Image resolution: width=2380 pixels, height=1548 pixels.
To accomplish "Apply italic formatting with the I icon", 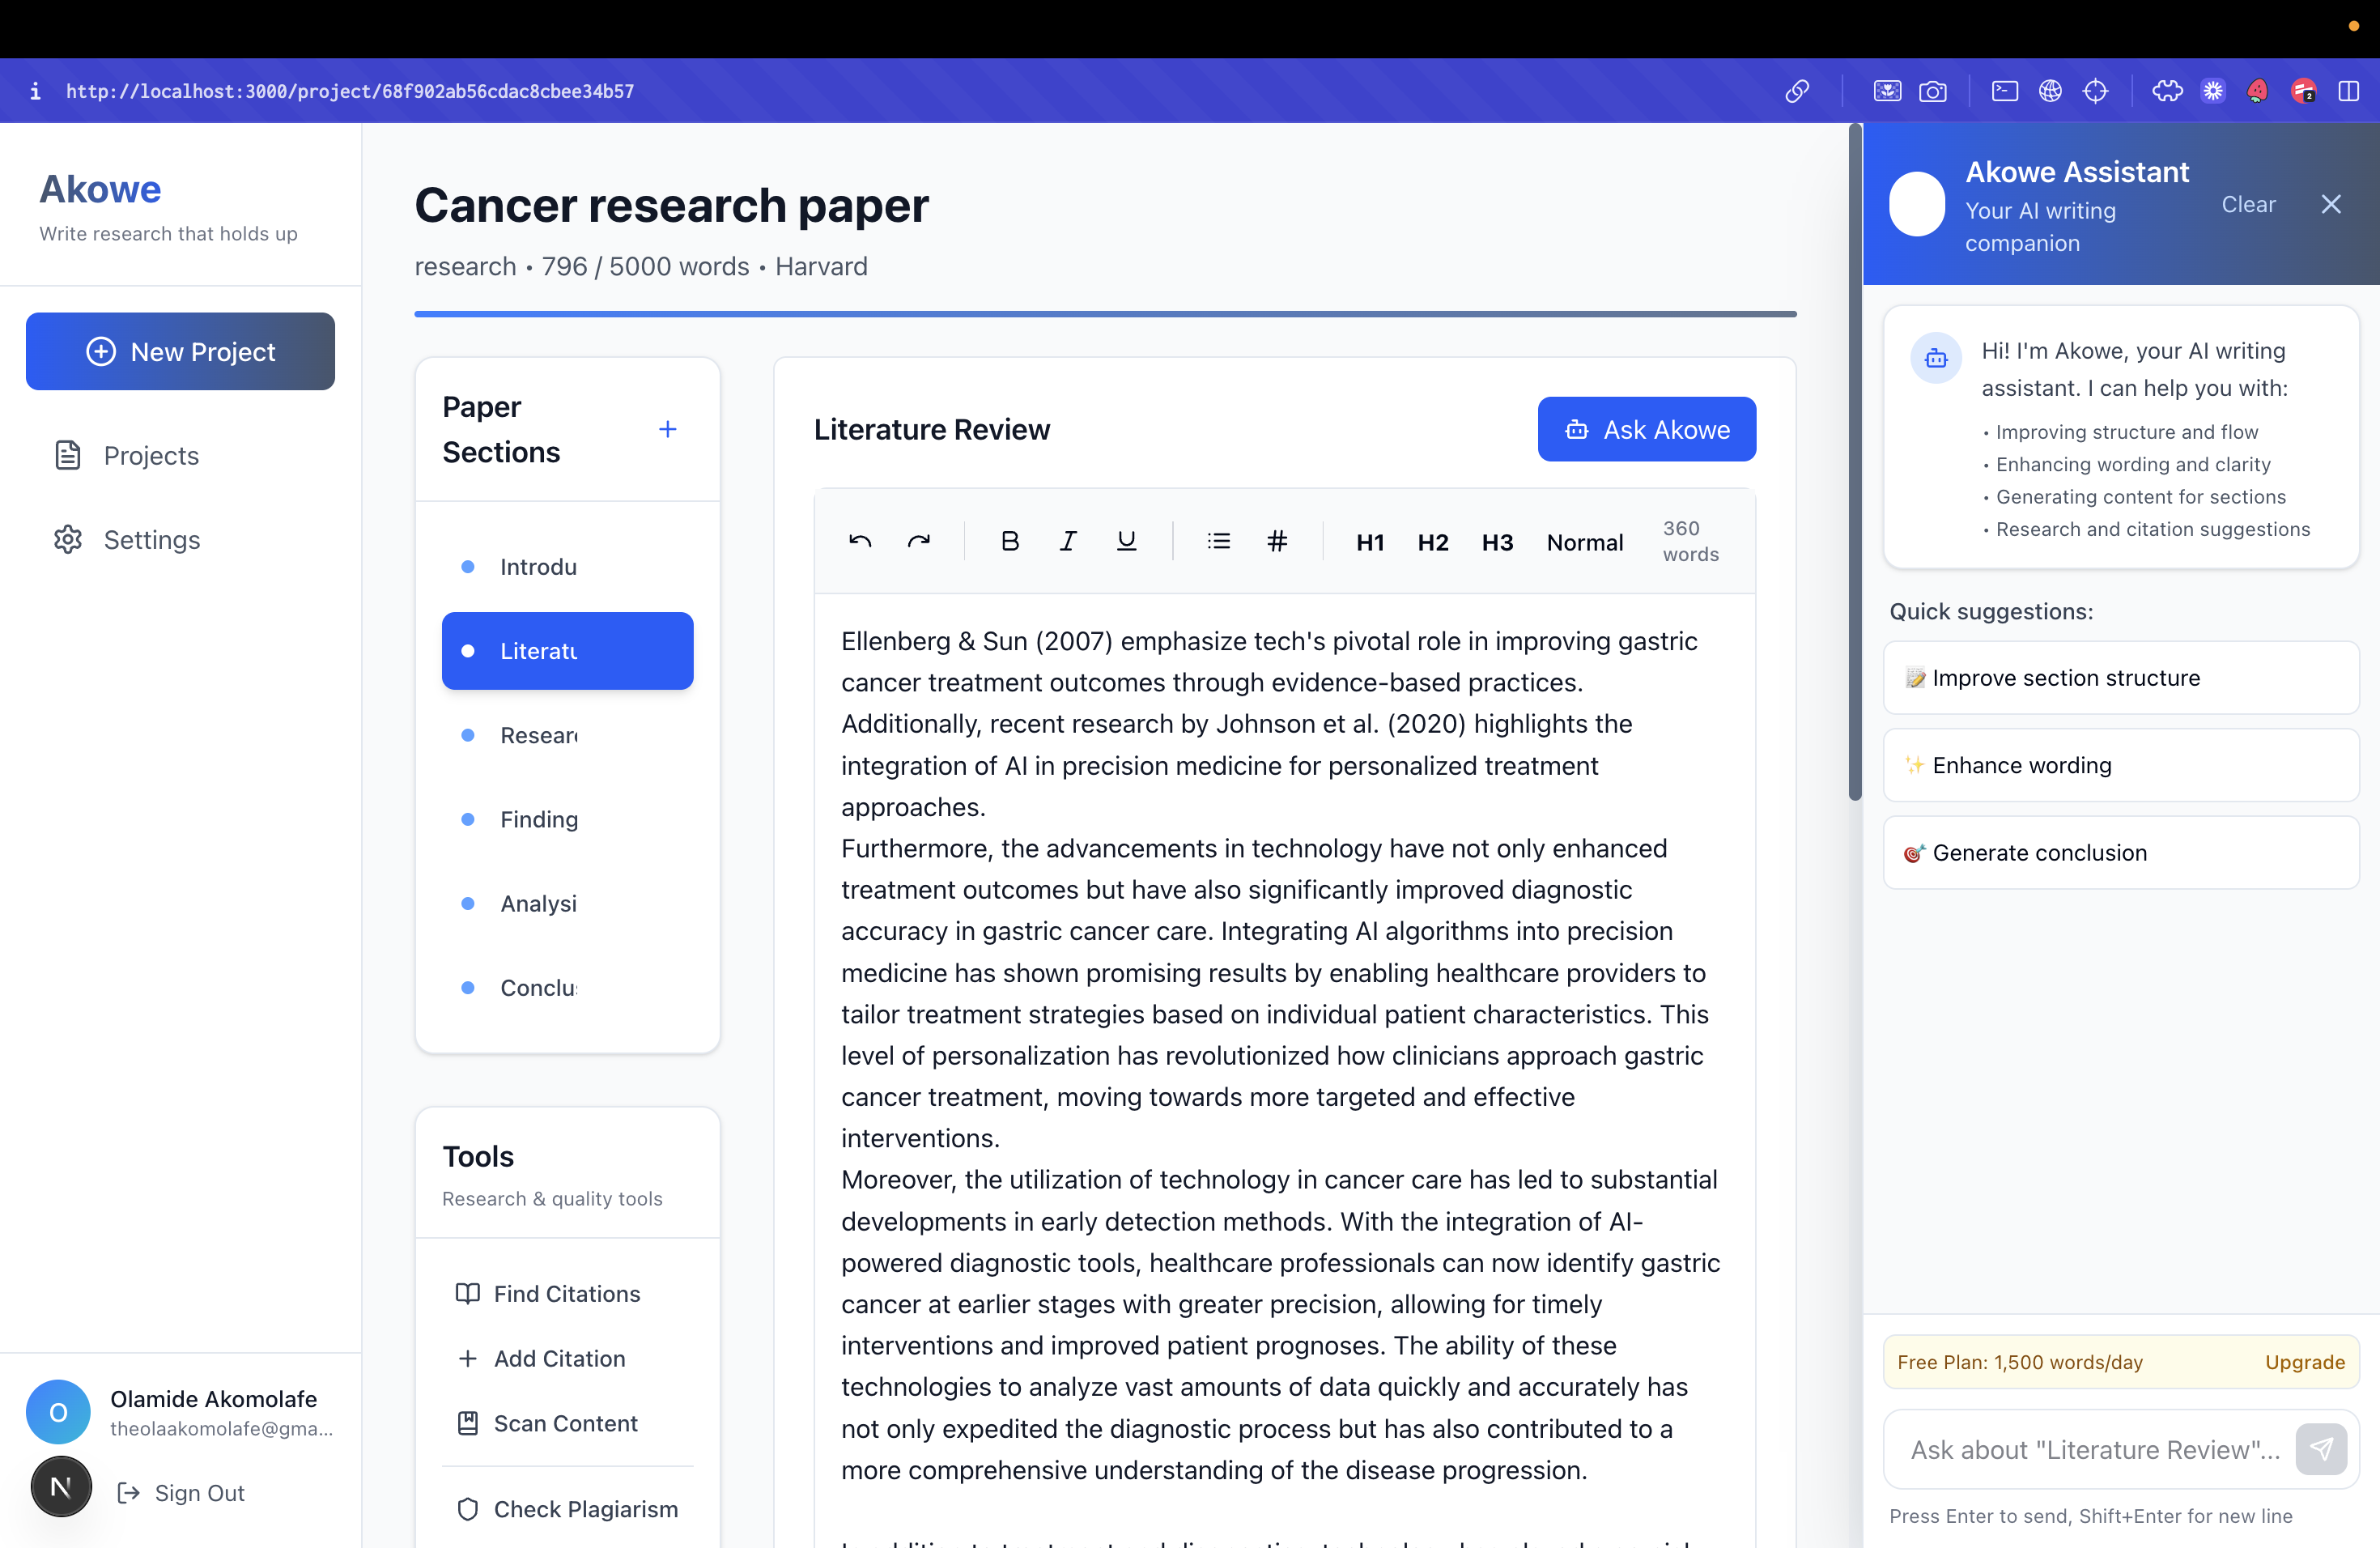I will pos(1067,540).
